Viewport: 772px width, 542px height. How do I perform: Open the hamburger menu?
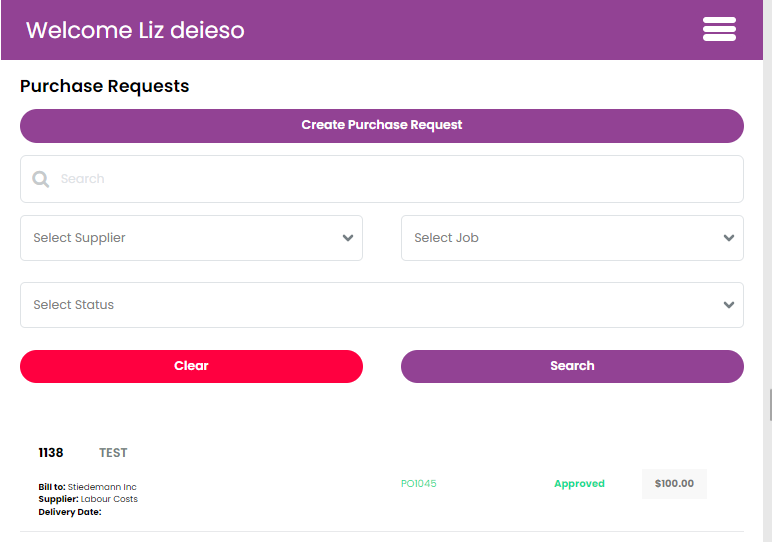point(719,30)
